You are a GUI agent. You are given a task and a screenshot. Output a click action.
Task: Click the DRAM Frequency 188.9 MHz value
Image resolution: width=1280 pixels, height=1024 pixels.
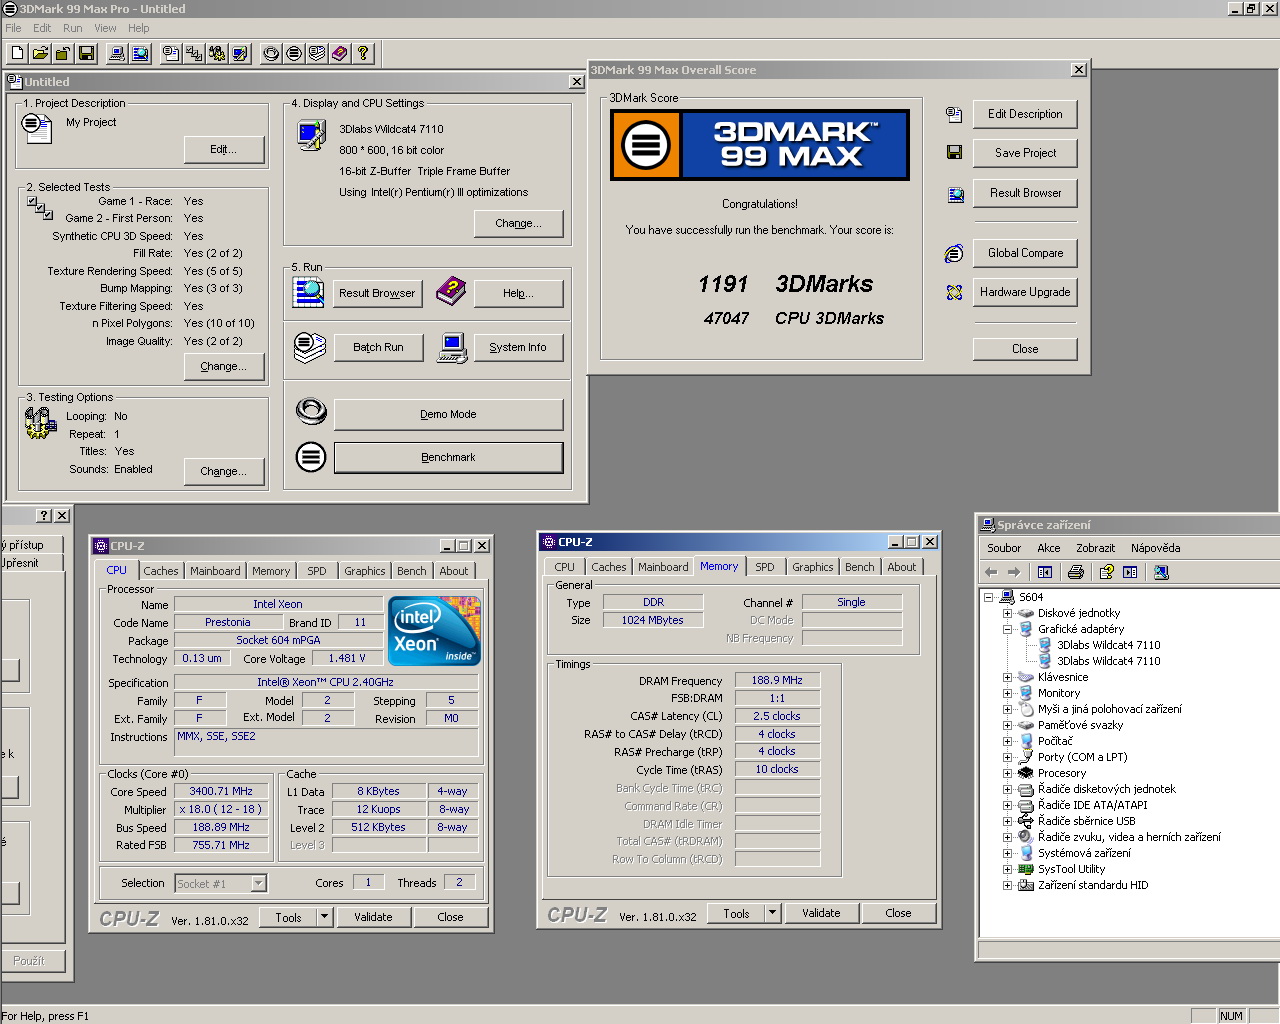pyautogui.click(x=777, y=680)
